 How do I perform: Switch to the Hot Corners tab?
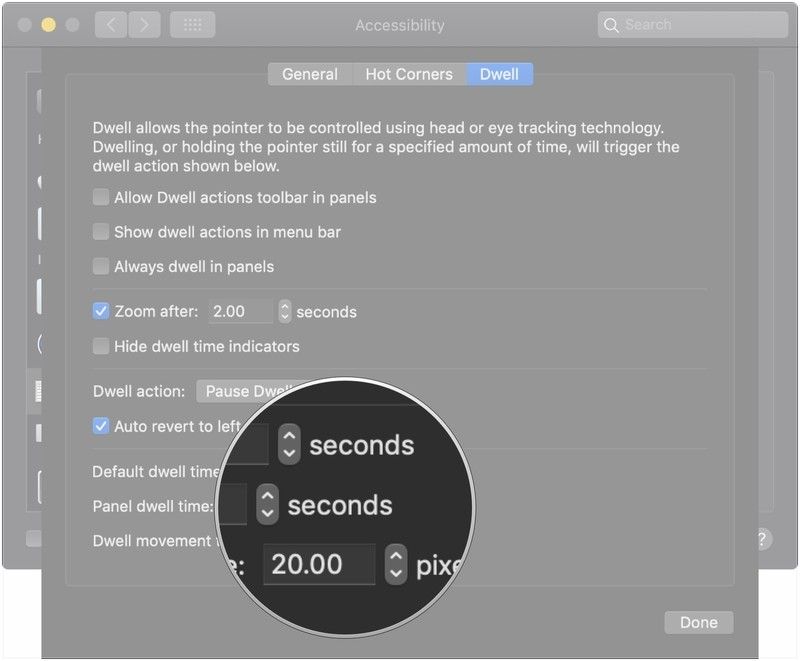pos(408,74)
